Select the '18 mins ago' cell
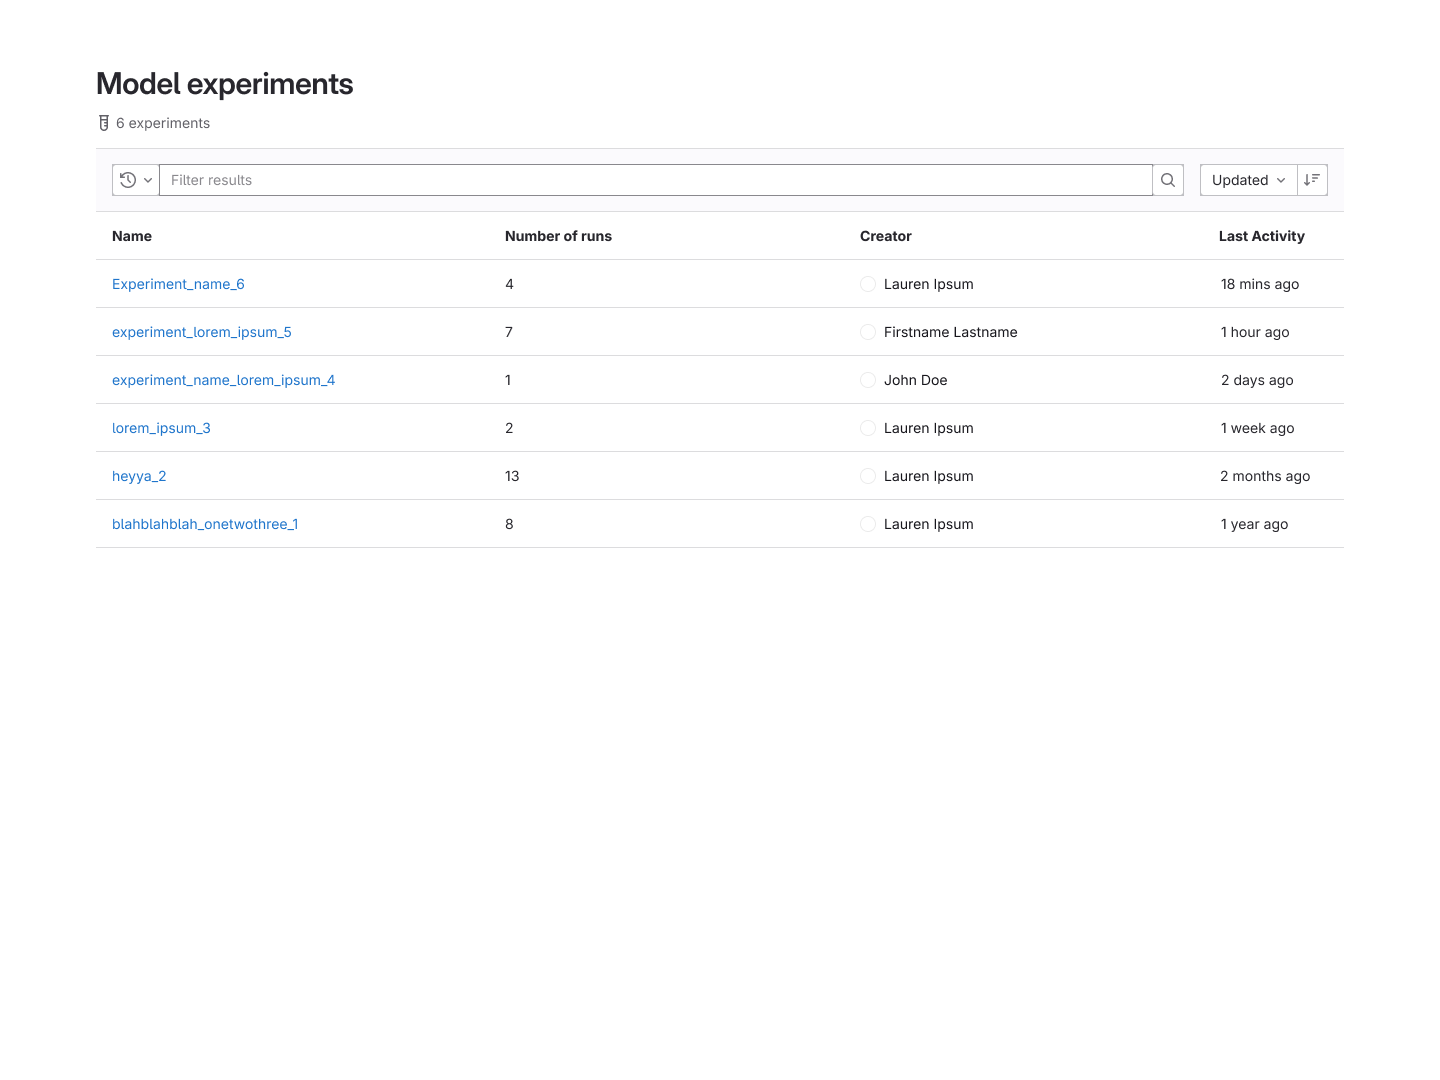1440x1080 pixels. 1260,284
